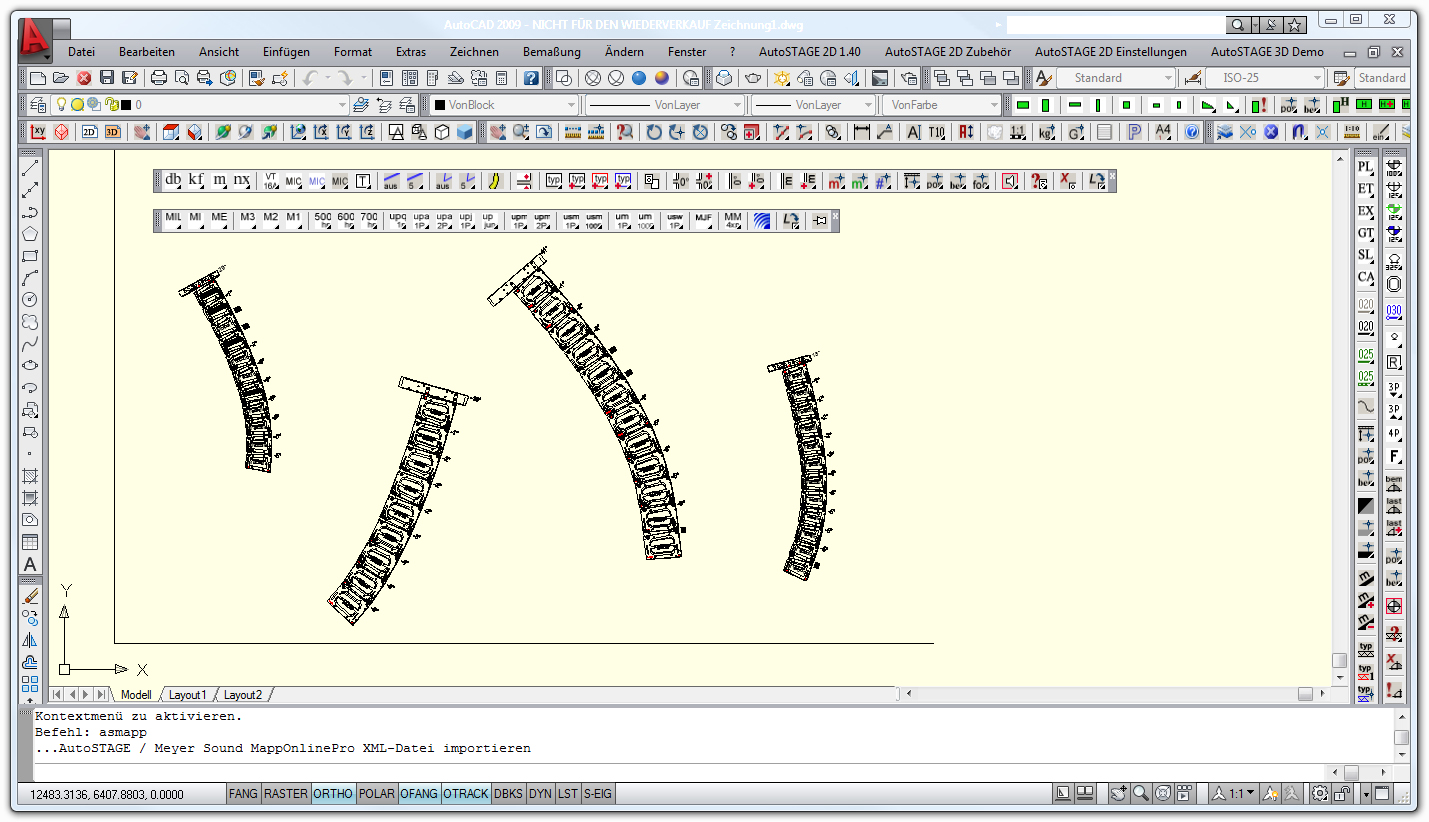Select the Polygon draw tool

tap(30, 234)
